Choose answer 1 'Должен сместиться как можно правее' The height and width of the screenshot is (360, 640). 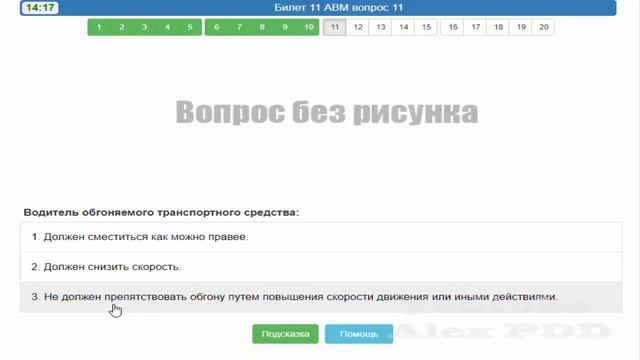coord(321,237)
